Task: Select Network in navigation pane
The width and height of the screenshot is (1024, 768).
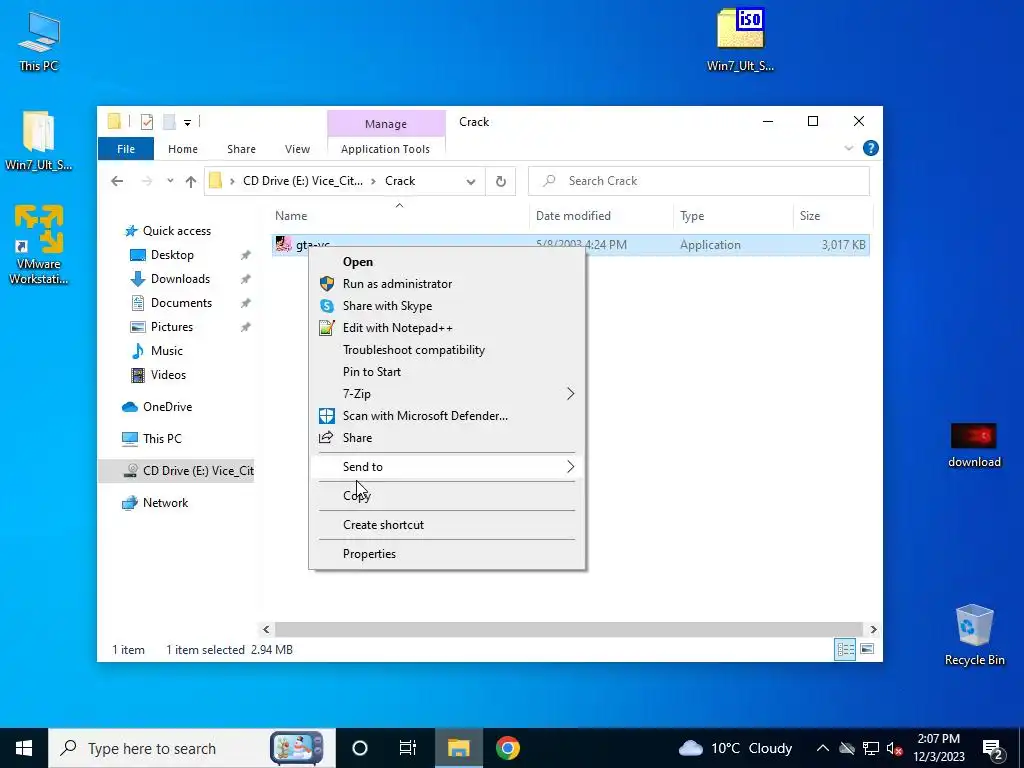Action: pos(165,503)
